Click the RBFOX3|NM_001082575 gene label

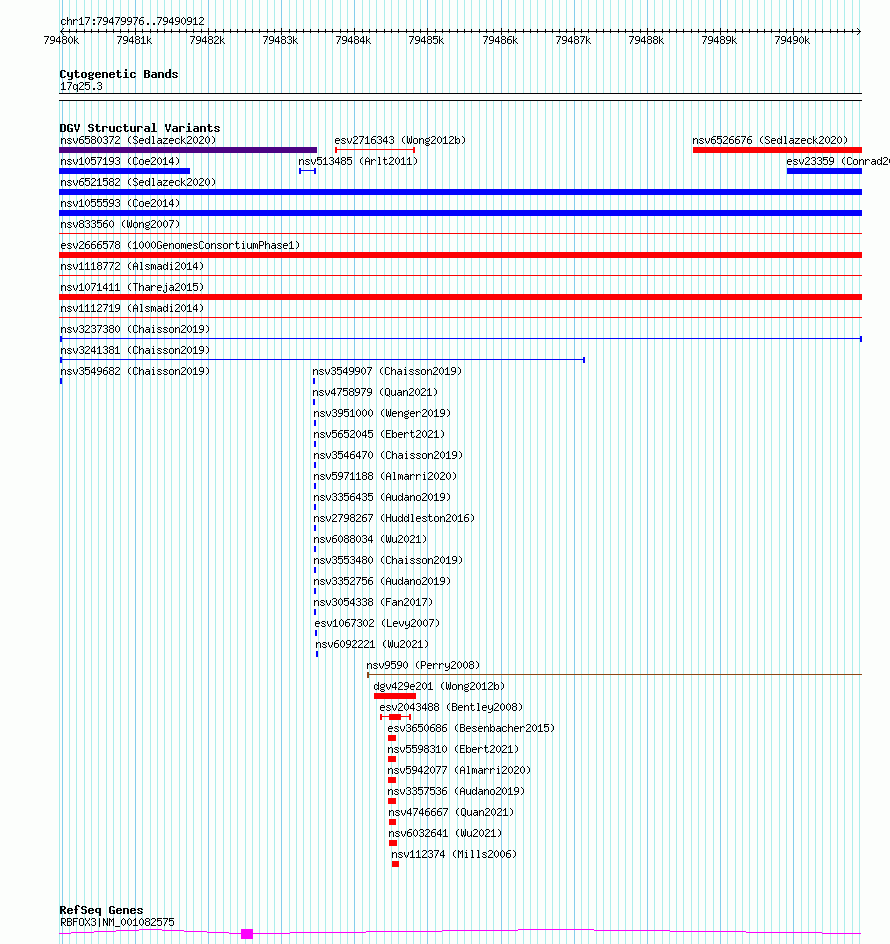click(117, 922)
